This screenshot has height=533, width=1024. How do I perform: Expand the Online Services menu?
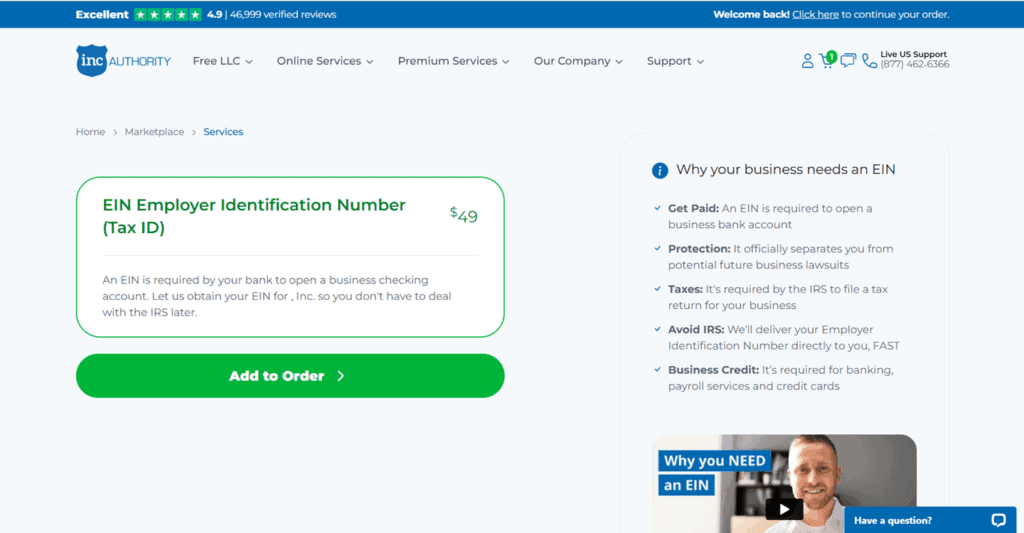tap(325, 61)
